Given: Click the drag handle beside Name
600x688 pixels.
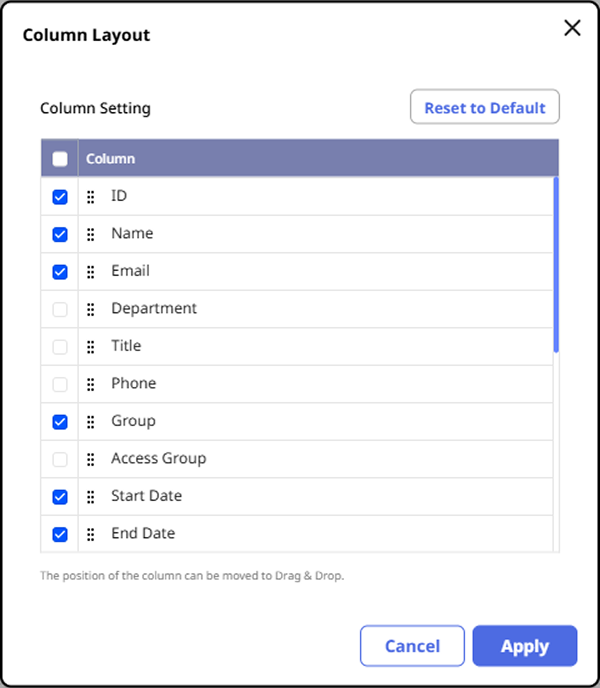Looking at the screenshot, I should pos(90,234).
